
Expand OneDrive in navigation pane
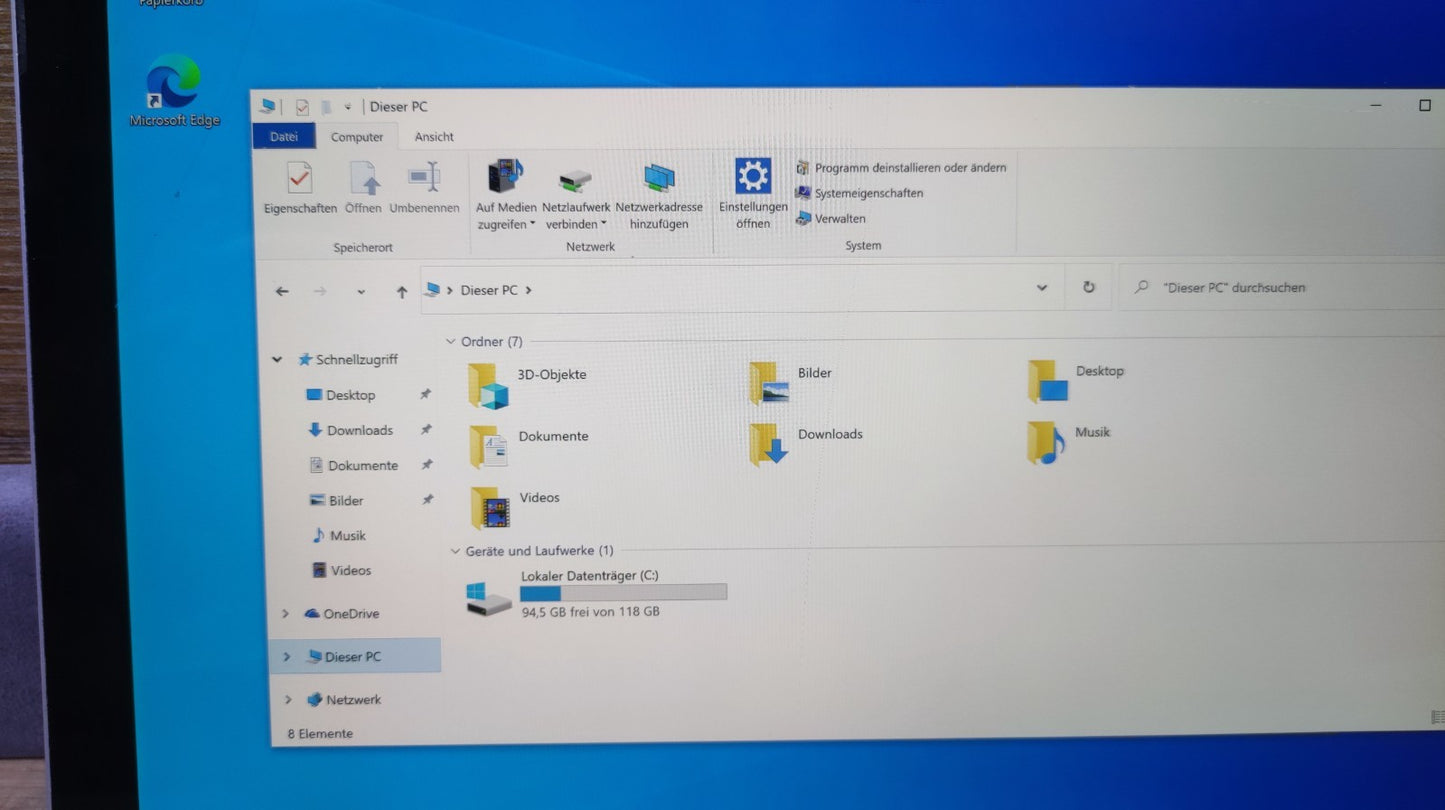(285, 614)
